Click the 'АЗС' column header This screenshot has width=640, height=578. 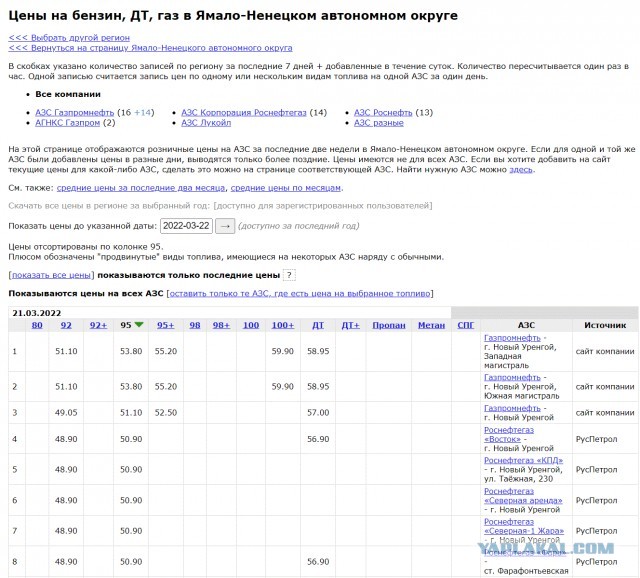pos(526,325)
